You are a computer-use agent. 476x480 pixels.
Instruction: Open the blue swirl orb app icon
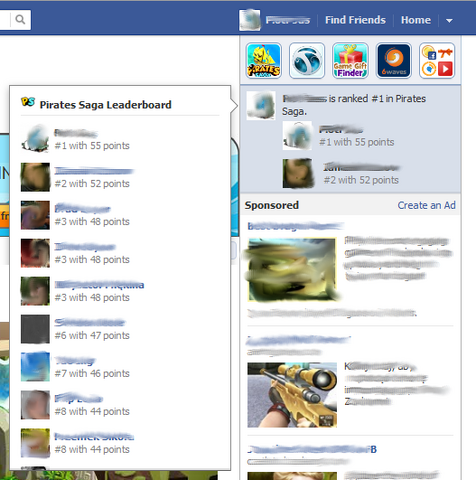307,61
